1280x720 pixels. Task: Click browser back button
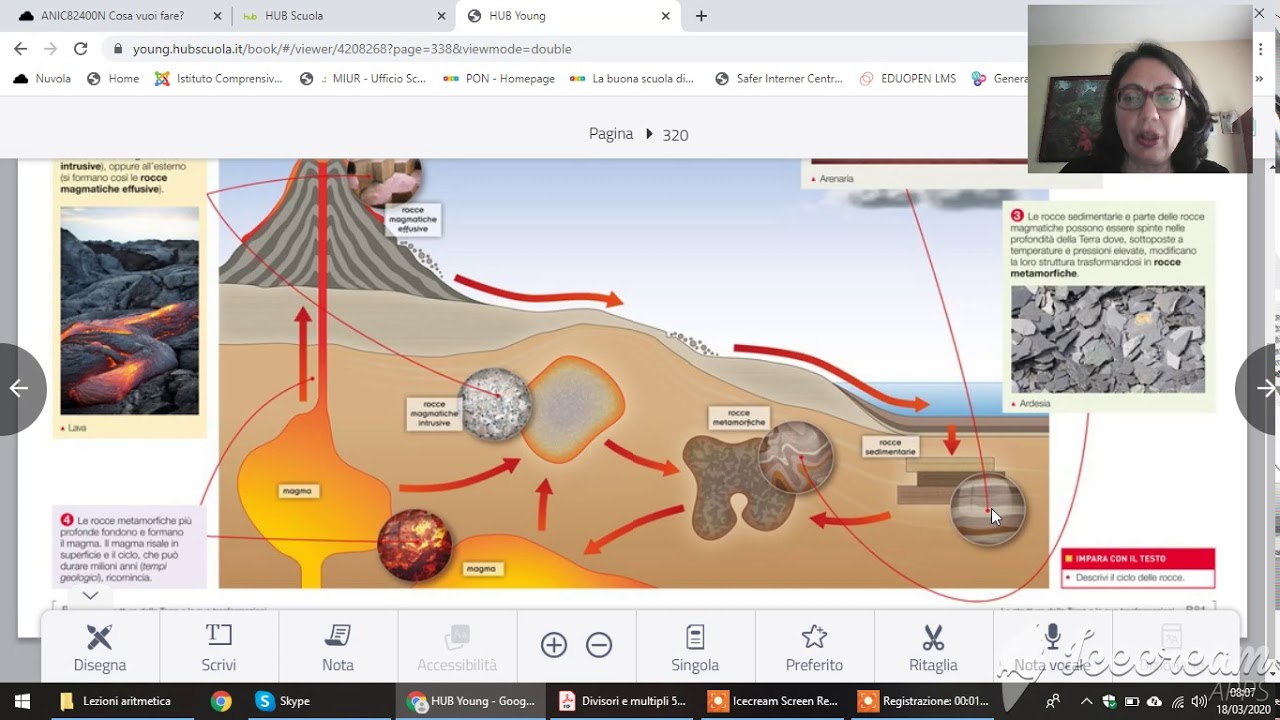click(20, 48)
